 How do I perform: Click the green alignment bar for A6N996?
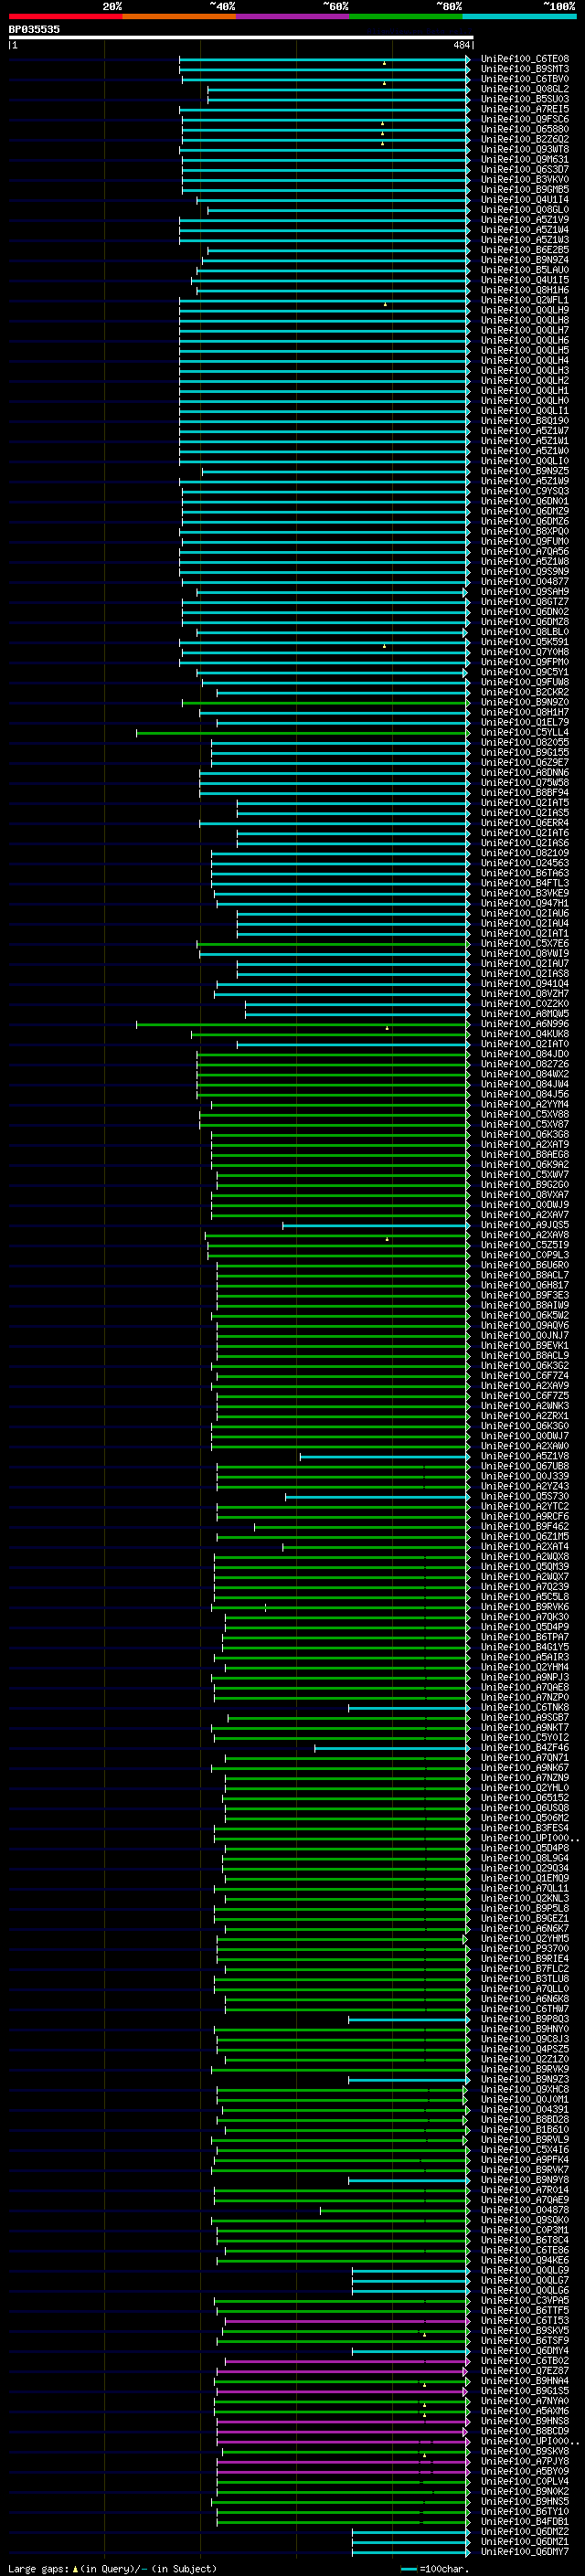[303, 1024]
